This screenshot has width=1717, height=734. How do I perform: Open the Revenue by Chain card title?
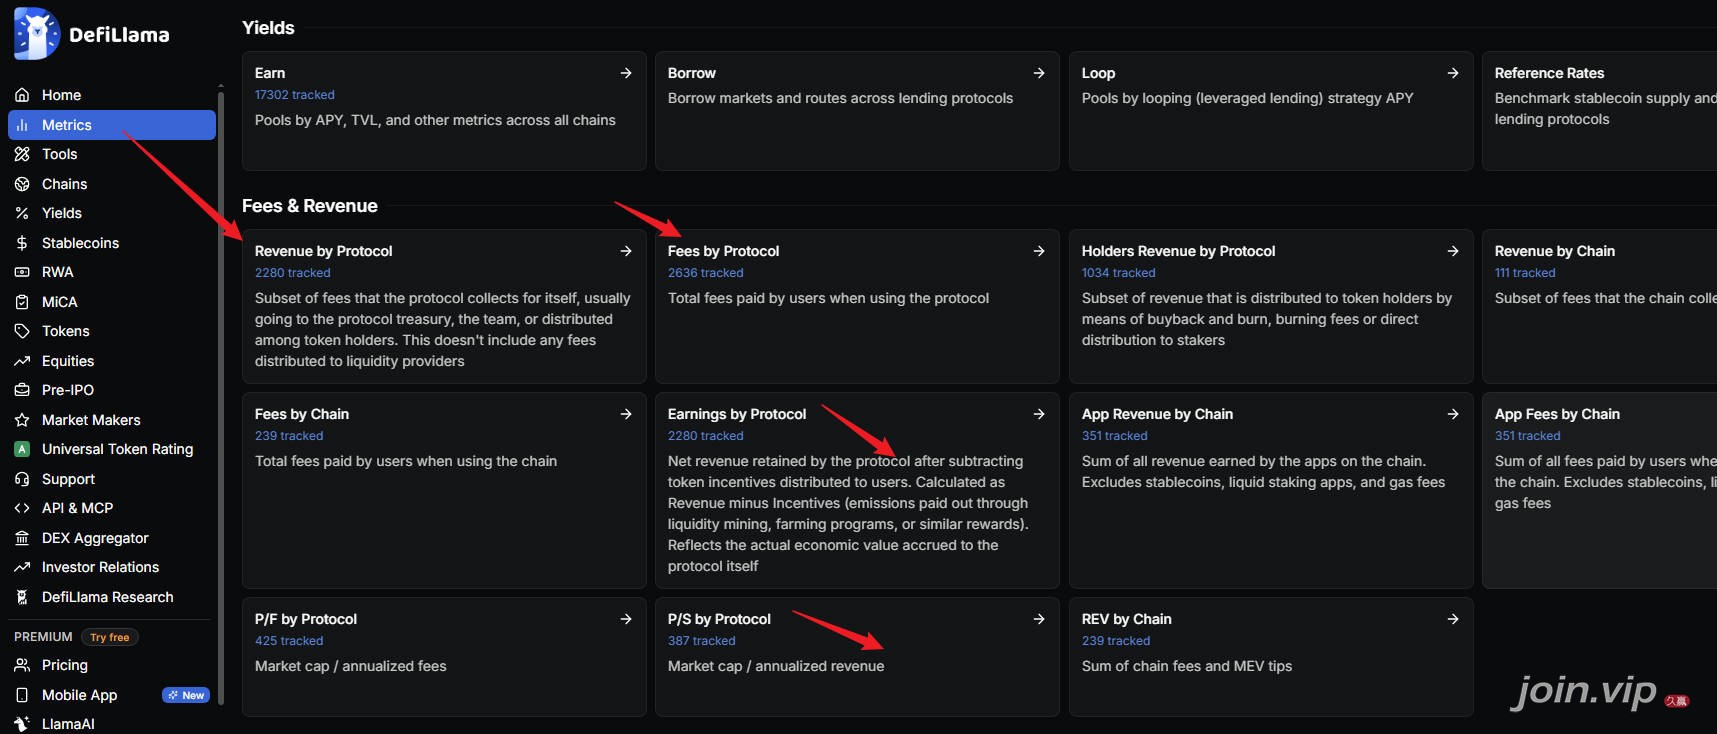(1555, 251)
